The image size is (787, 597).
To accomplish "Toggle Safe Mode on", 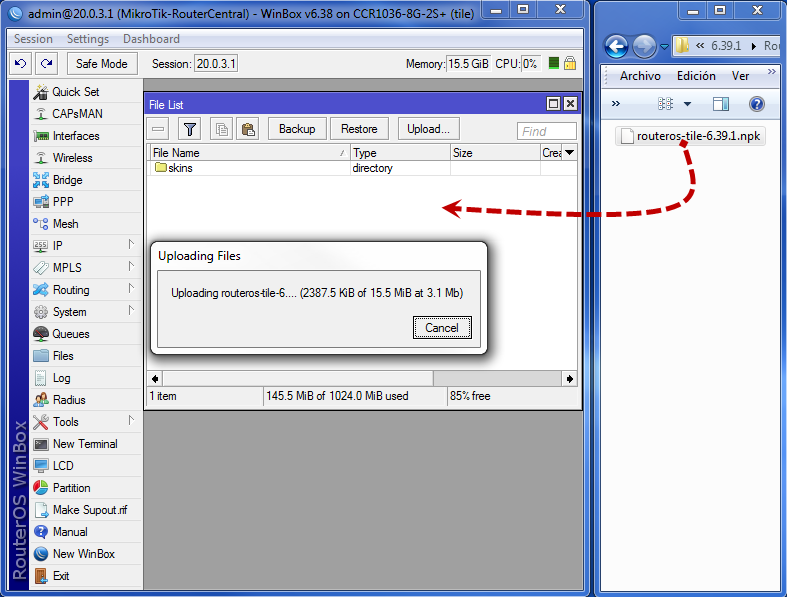I will coord(102,64).
